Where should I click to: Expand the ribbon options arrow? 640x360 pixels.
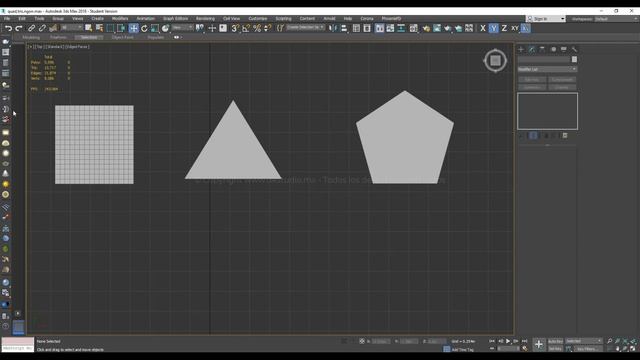[x=177, y=37]
